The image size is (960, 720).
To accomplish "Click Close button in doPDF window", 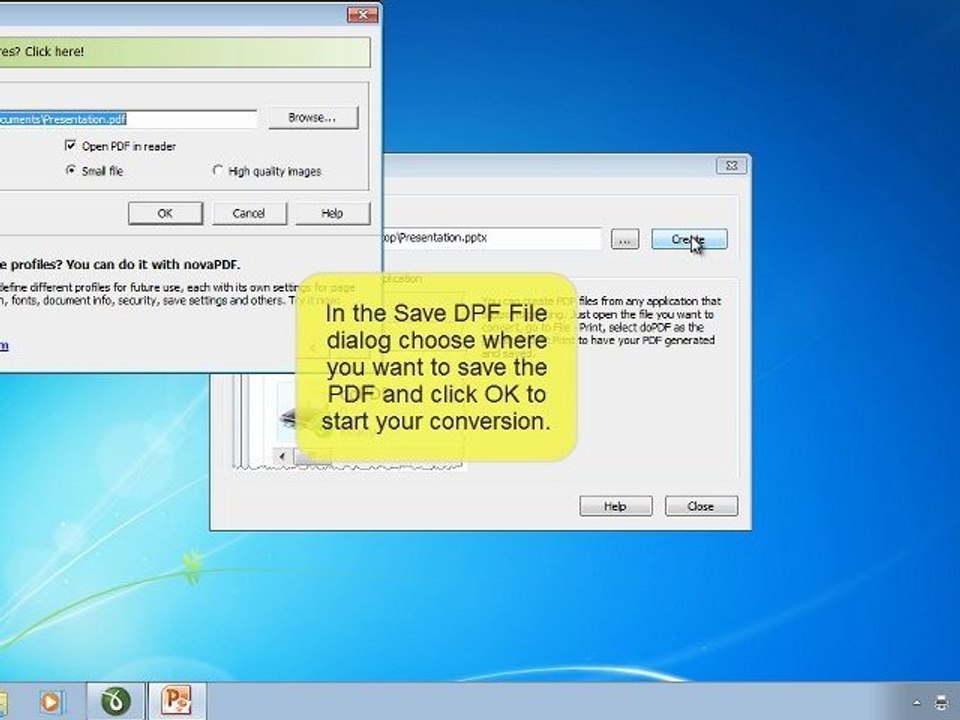I will pyautogui.click(x=701, y=506).
